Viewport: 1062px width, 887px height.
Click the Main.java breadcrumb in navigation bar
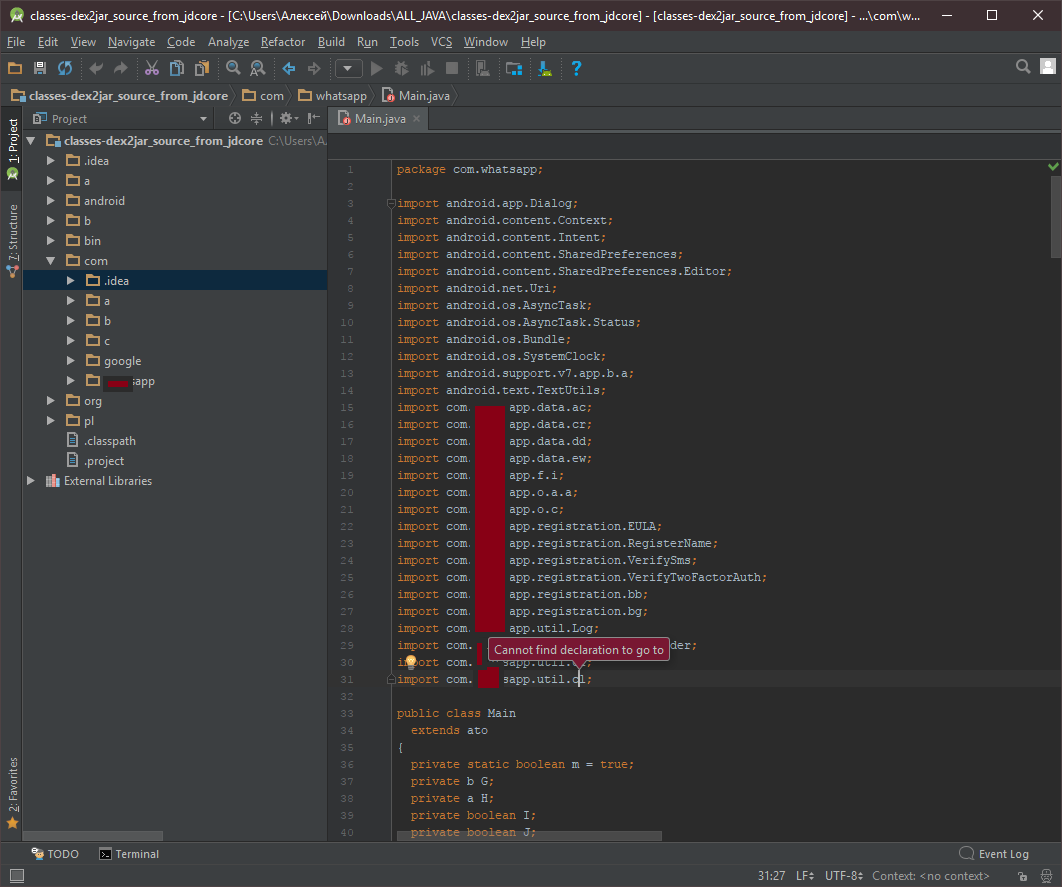pos(416,95)
